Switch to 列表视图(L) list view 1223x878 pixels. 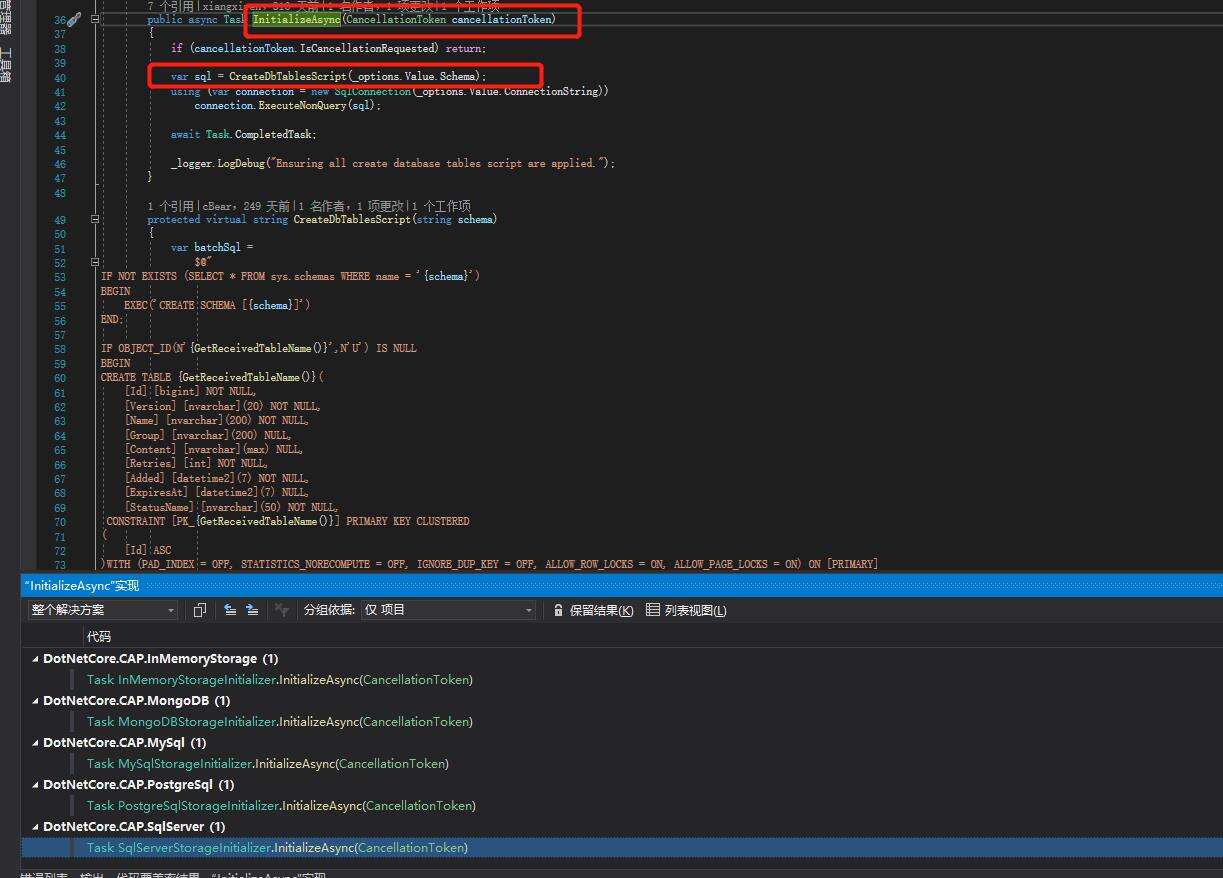coord(695,610)
